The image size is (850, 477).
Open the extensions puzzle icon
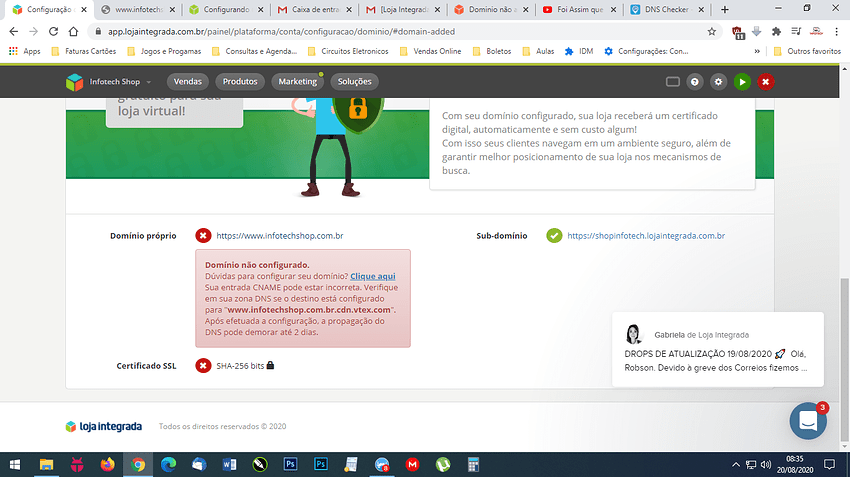tap(776, 31)
